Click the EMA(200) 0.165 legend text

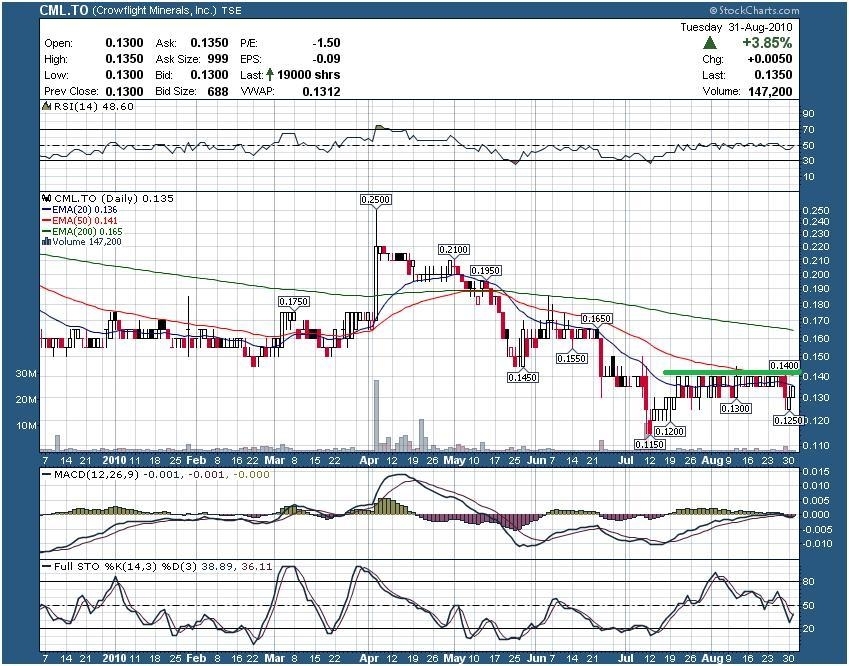(87, 231)
